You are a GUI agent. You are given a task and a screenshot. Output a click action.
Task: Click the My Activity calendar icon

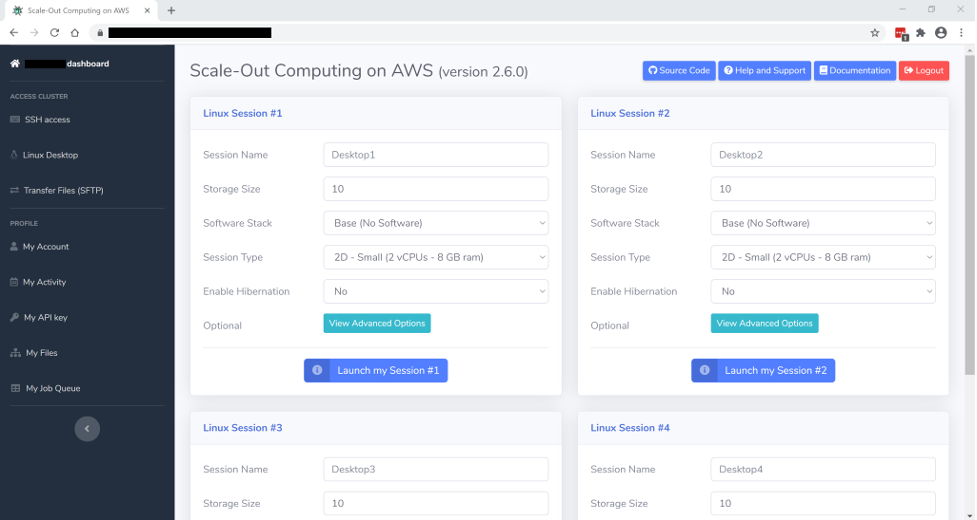(x=14, y=282)
